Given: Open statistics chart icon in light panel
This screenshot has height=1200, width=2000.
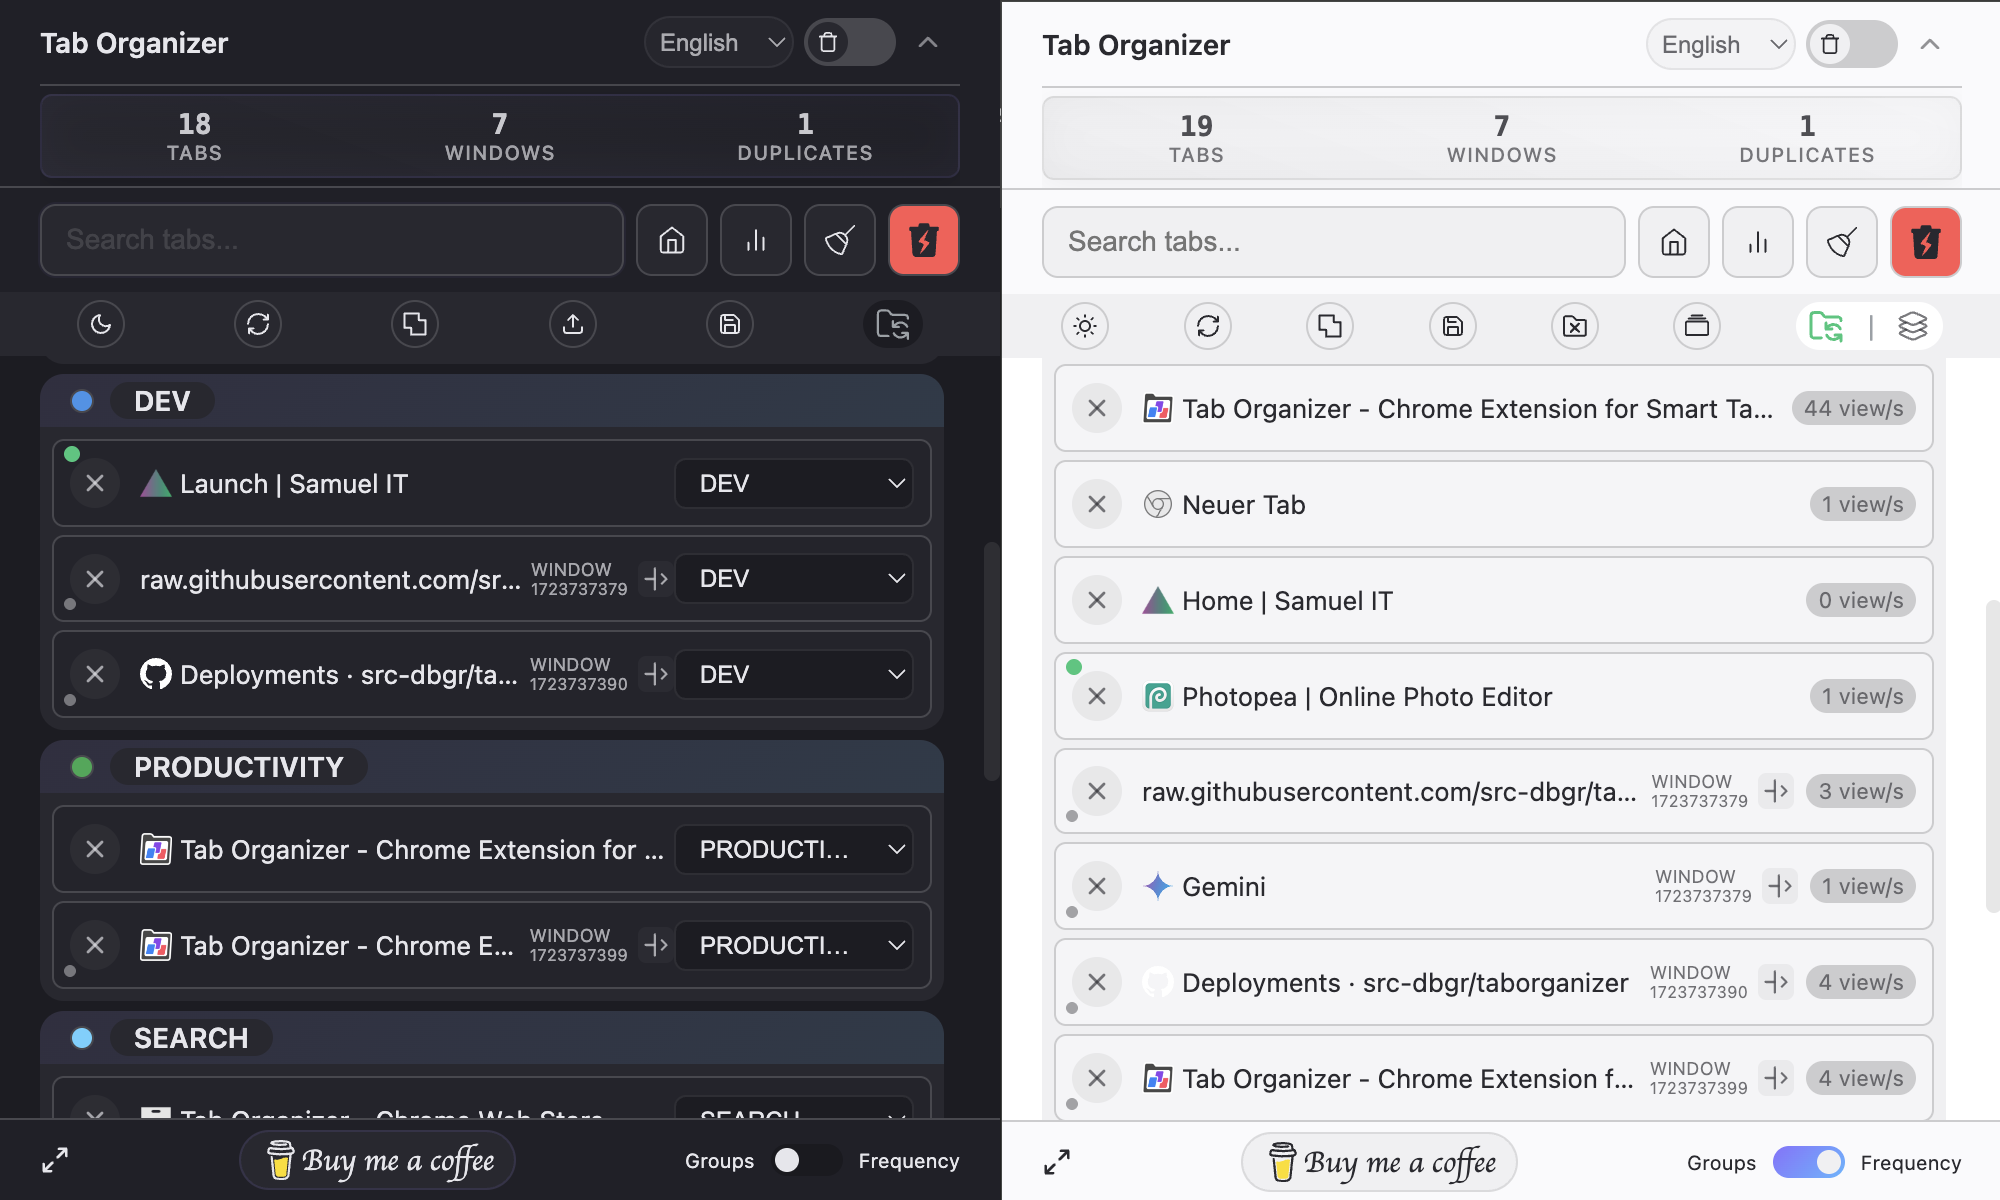Looking at the screenshot, I should click(1758, 242).
